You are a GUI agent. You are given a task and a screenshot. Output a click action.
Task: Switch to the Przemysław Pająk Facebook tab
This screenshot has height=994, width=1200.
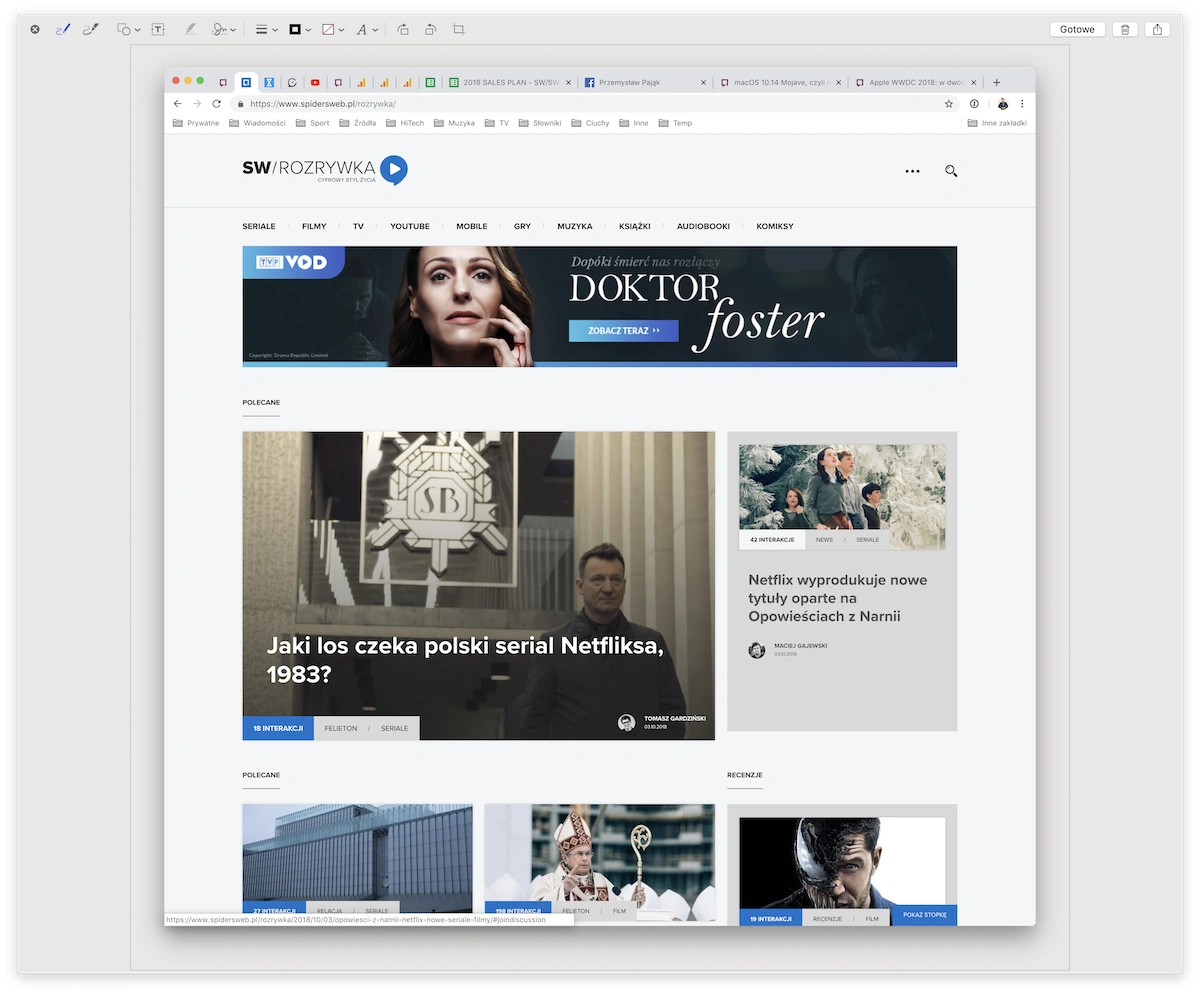[x=647, y=82]
